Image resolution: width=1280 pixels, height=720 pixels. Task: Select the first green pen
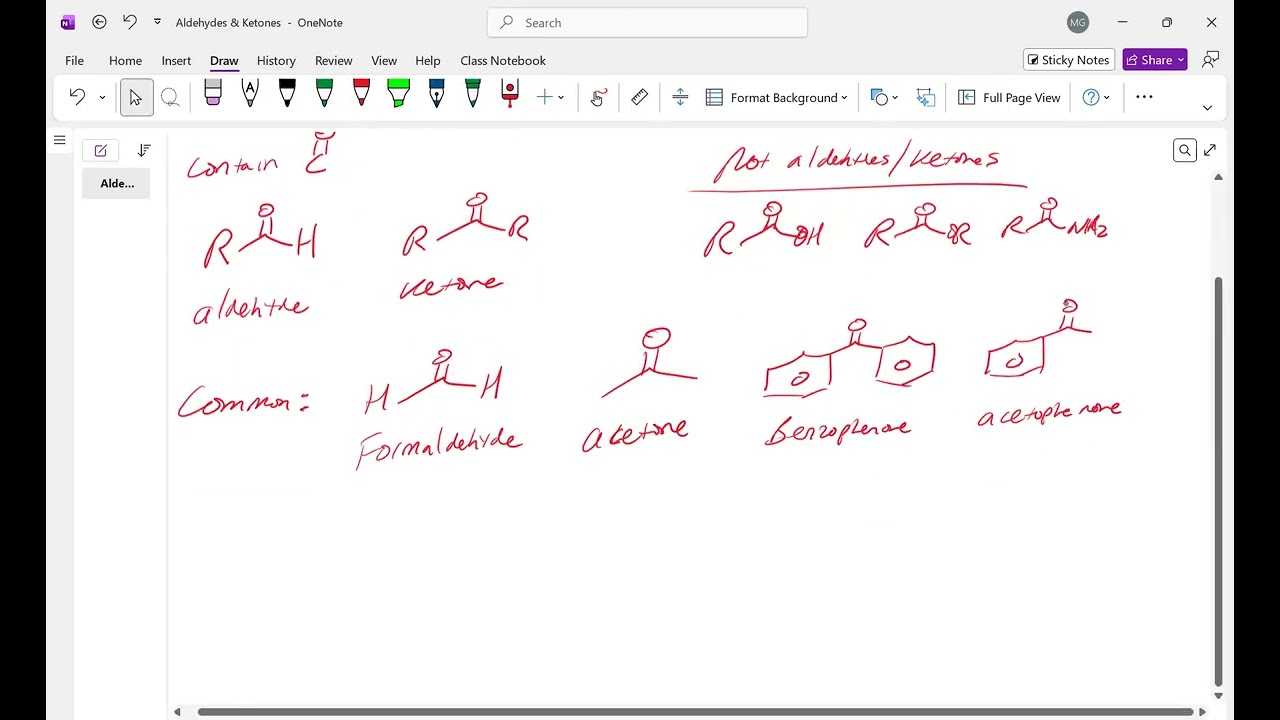(x=324, y=94)
